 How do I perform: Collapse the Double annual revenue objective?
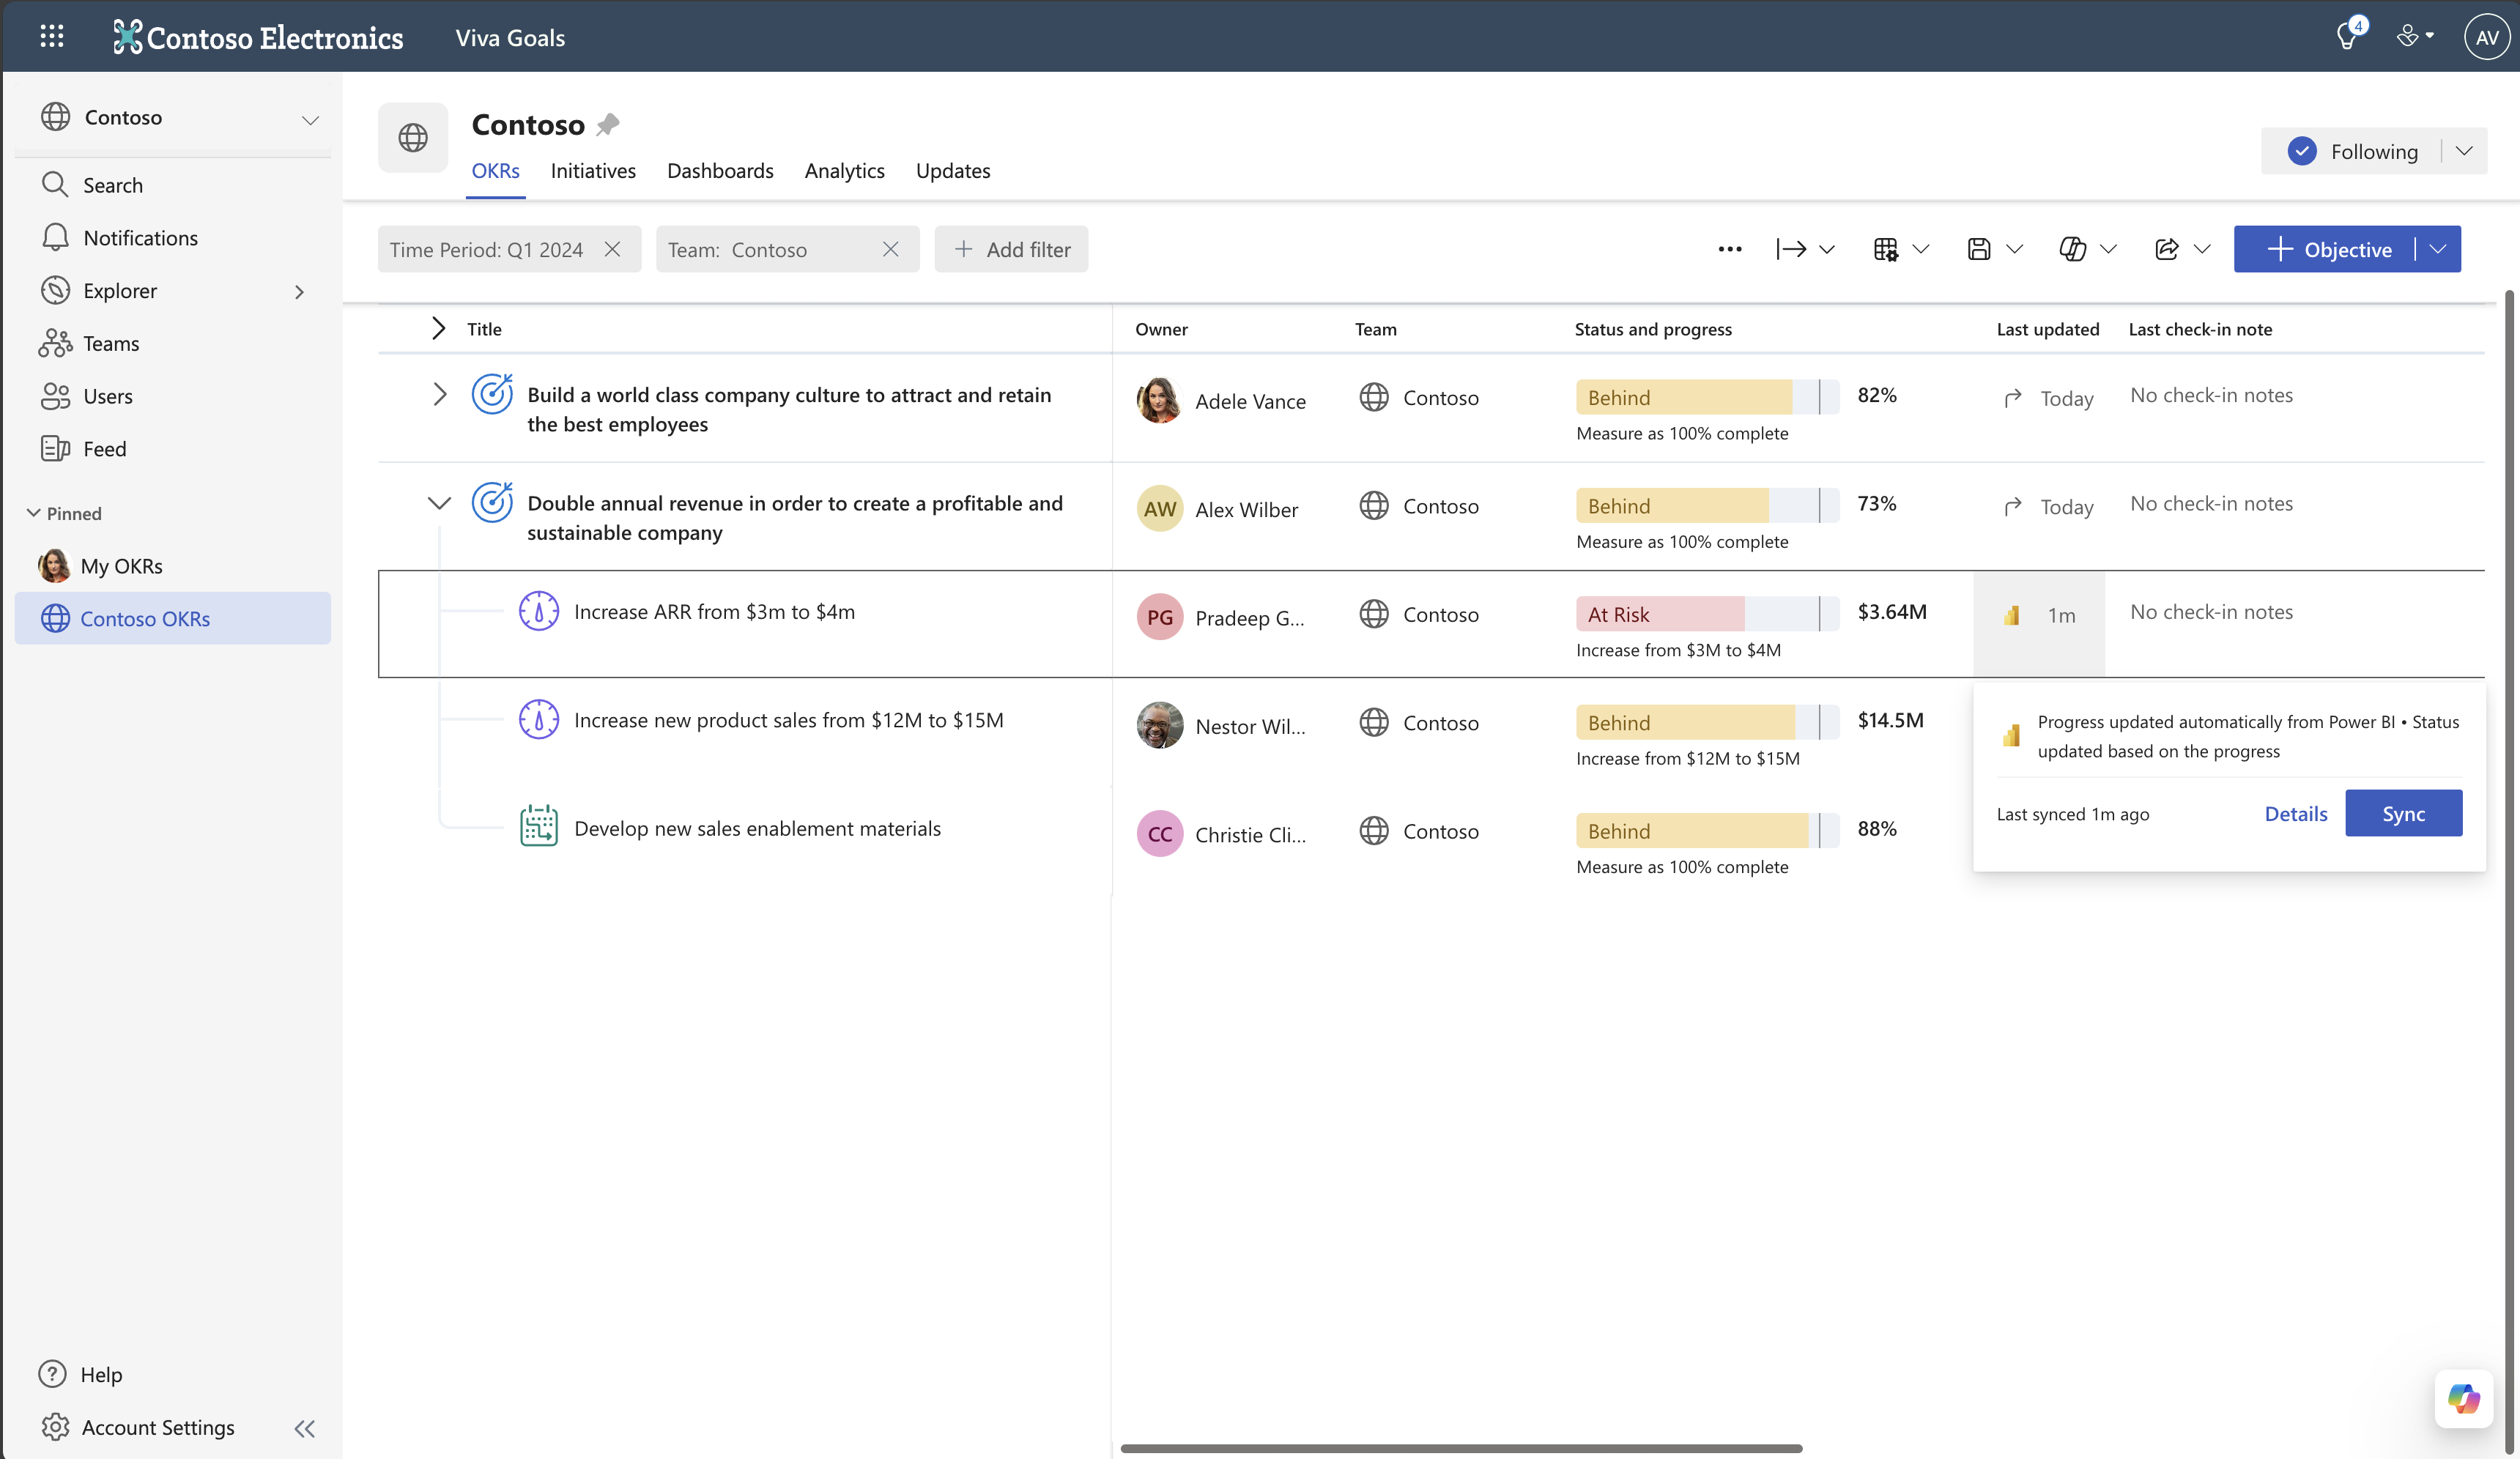click(439, 503)
